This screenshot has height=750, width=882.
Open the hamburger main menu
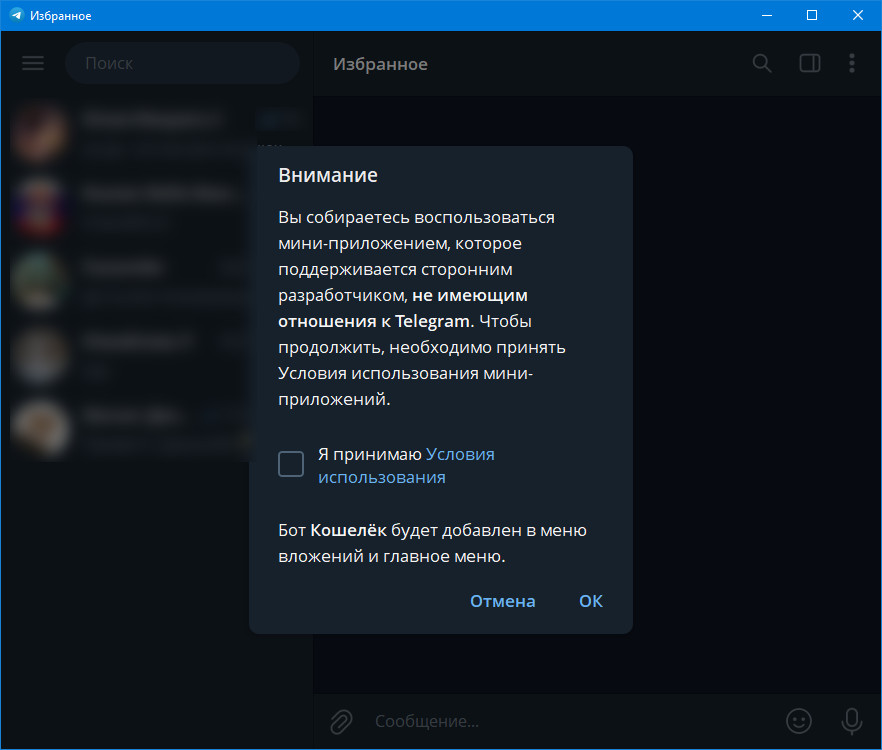point(33,63)
